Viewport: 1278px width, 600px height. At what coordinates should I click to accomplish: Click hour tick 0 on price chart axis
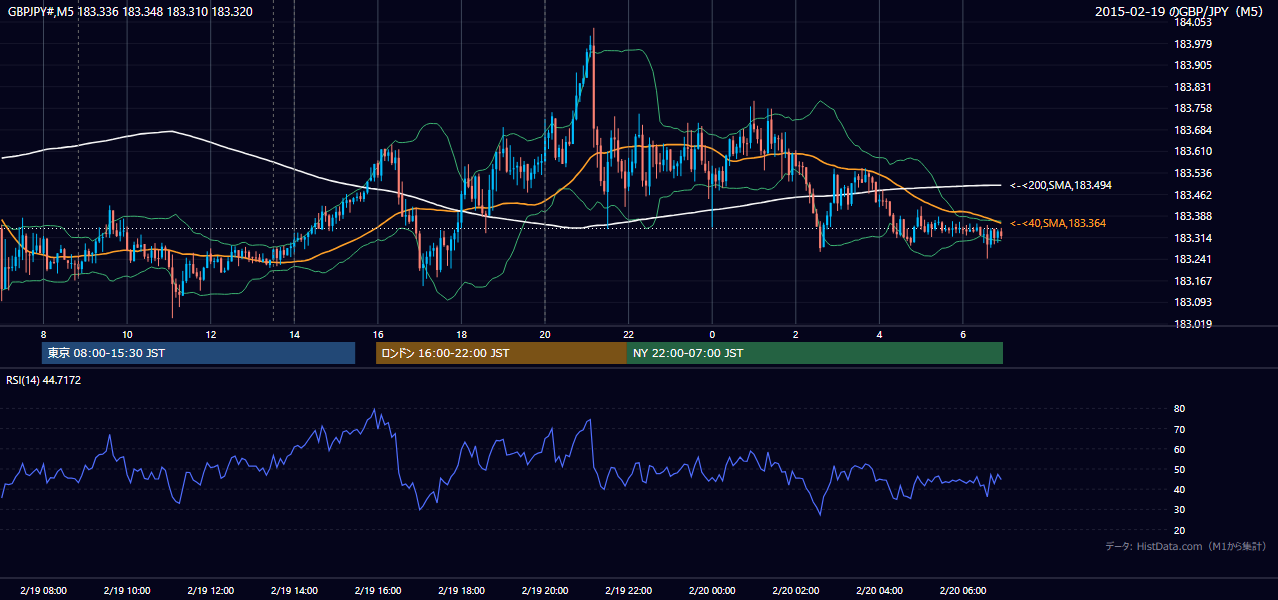point(712,333)
